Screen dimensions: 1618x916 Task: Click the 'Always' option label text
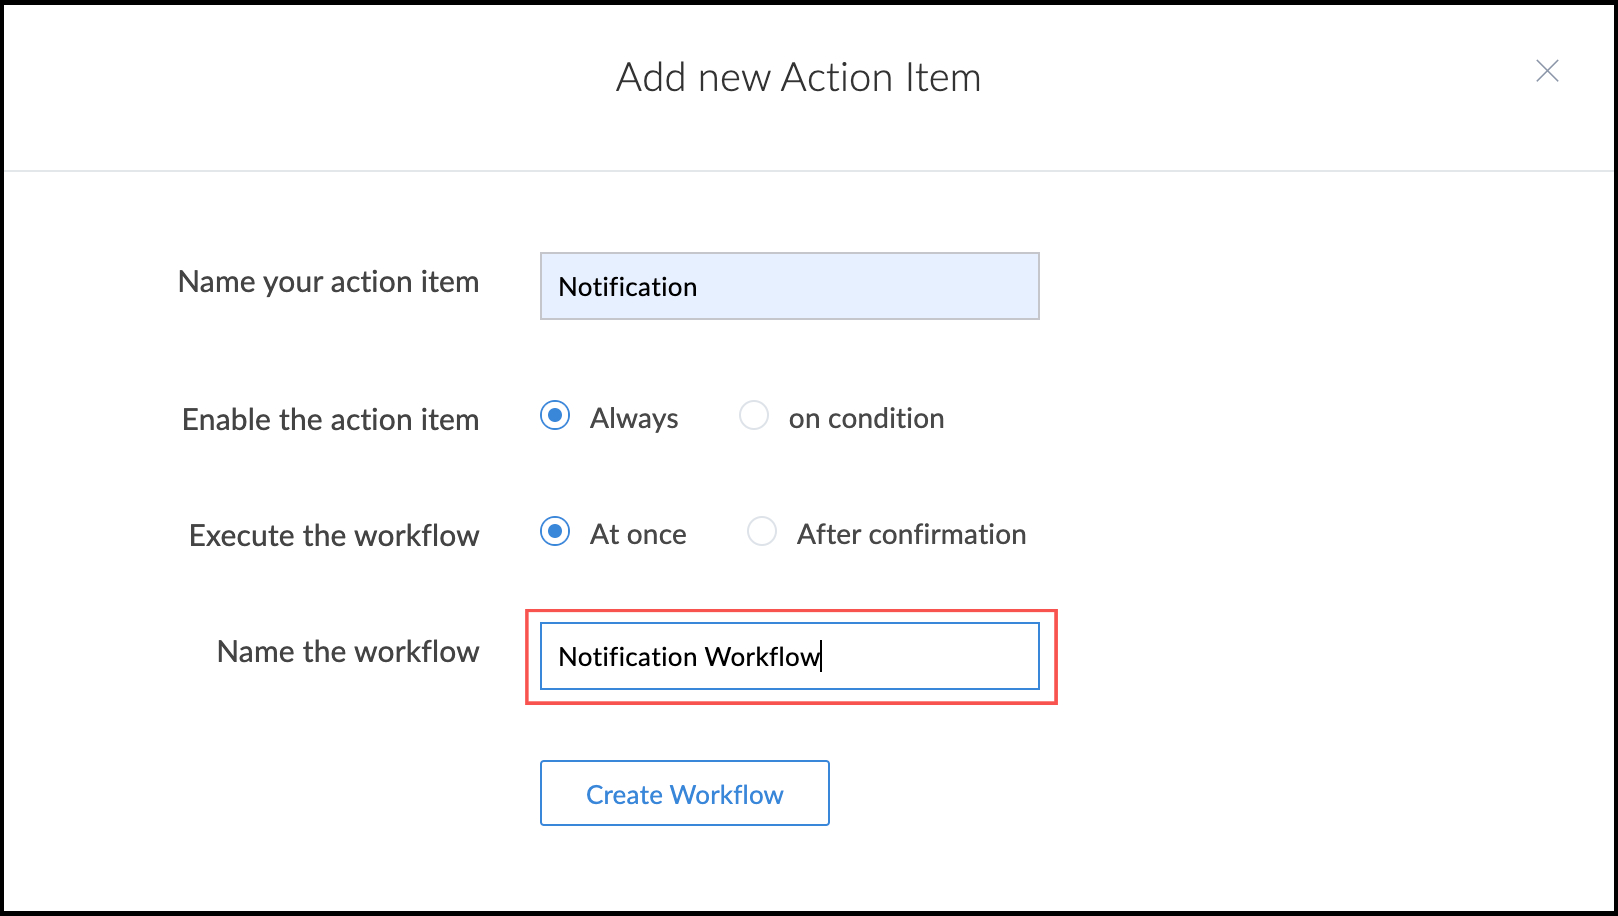(634, 418)
